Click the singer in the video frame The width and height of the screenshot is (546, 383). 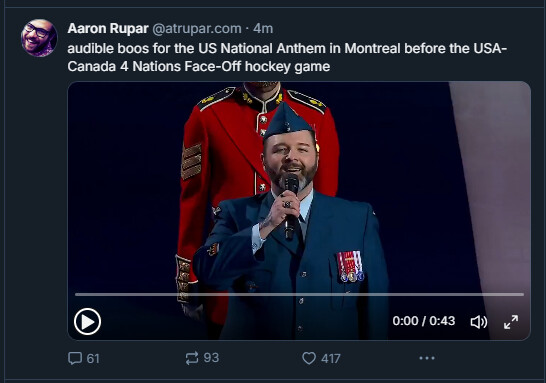pyautogui.click(x=292, y=223)
